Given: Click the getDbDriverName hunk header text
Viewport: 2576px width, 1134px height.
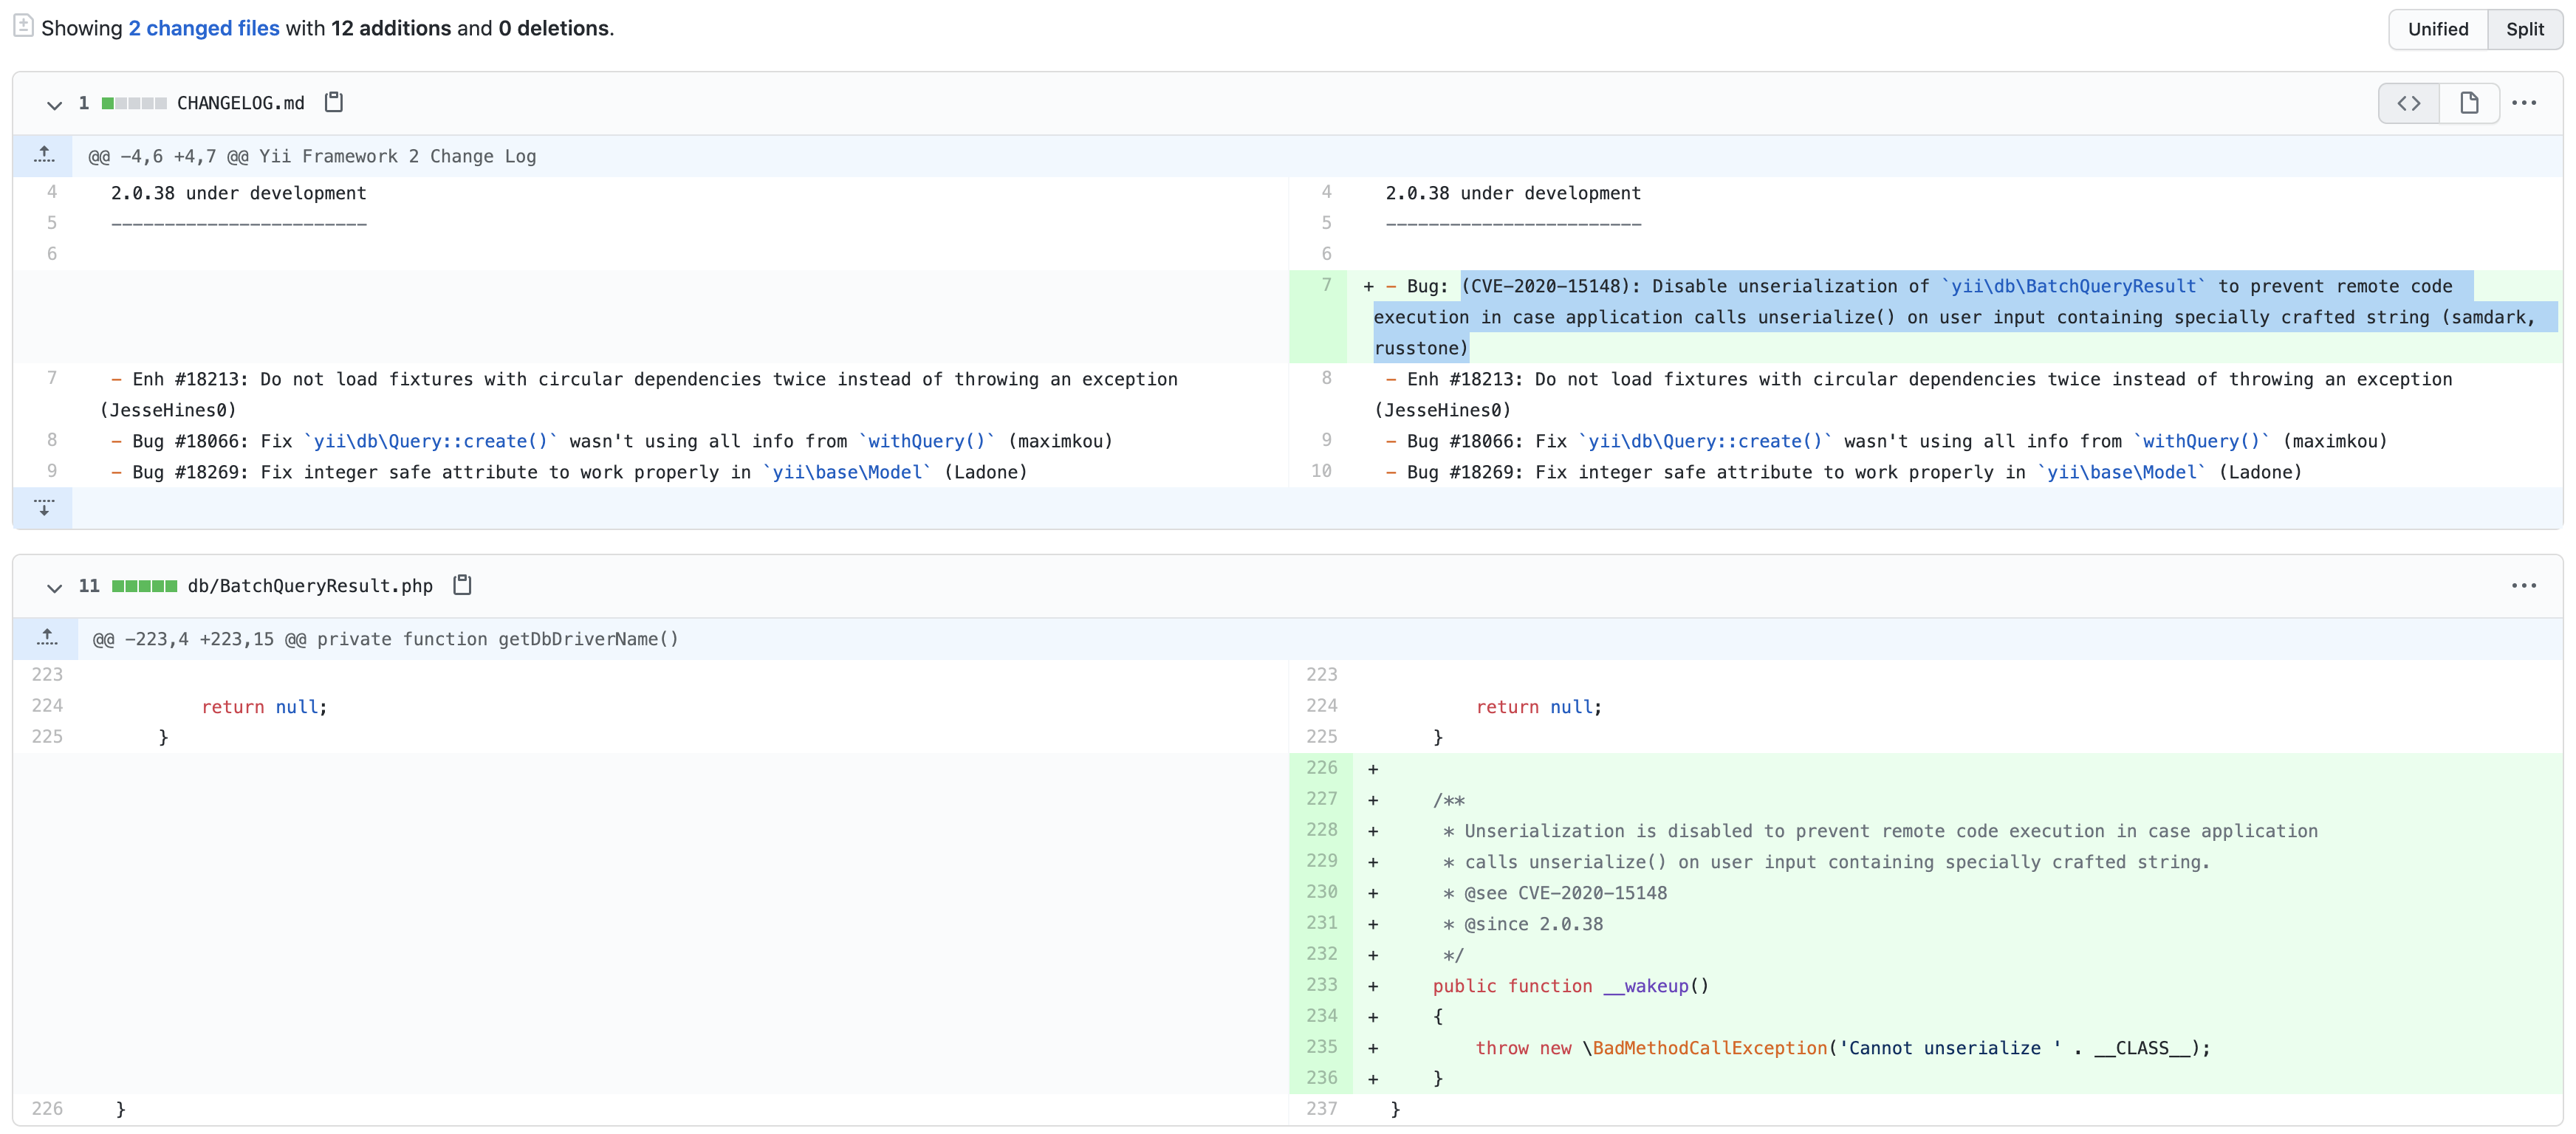Looking at the screenshot, I should point(385,639).
